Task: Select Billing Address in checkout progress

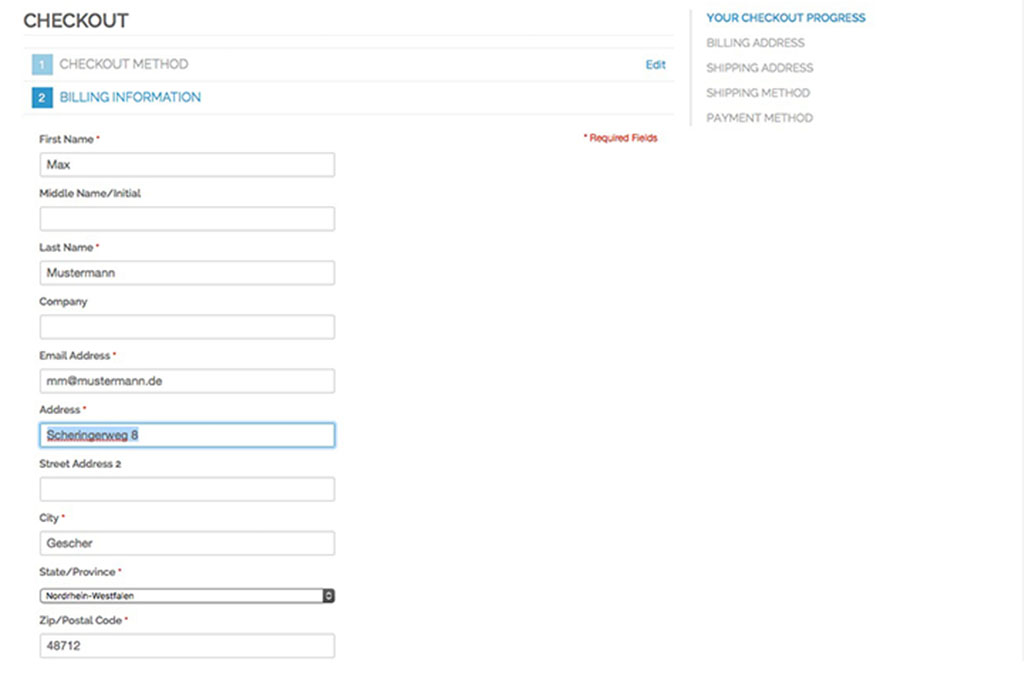Action: 755,42
